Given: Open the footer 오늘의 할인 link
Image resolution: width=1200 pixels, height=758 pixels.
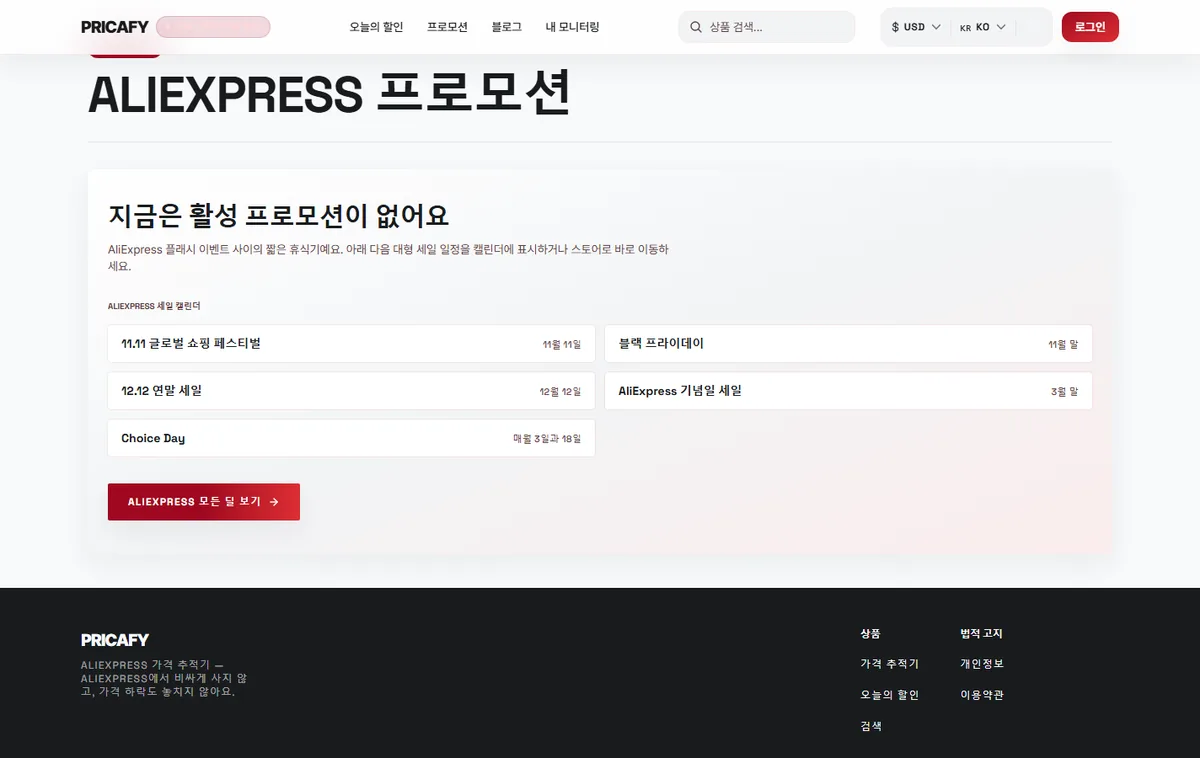Looking at the screenshot, I should (889, 695).
